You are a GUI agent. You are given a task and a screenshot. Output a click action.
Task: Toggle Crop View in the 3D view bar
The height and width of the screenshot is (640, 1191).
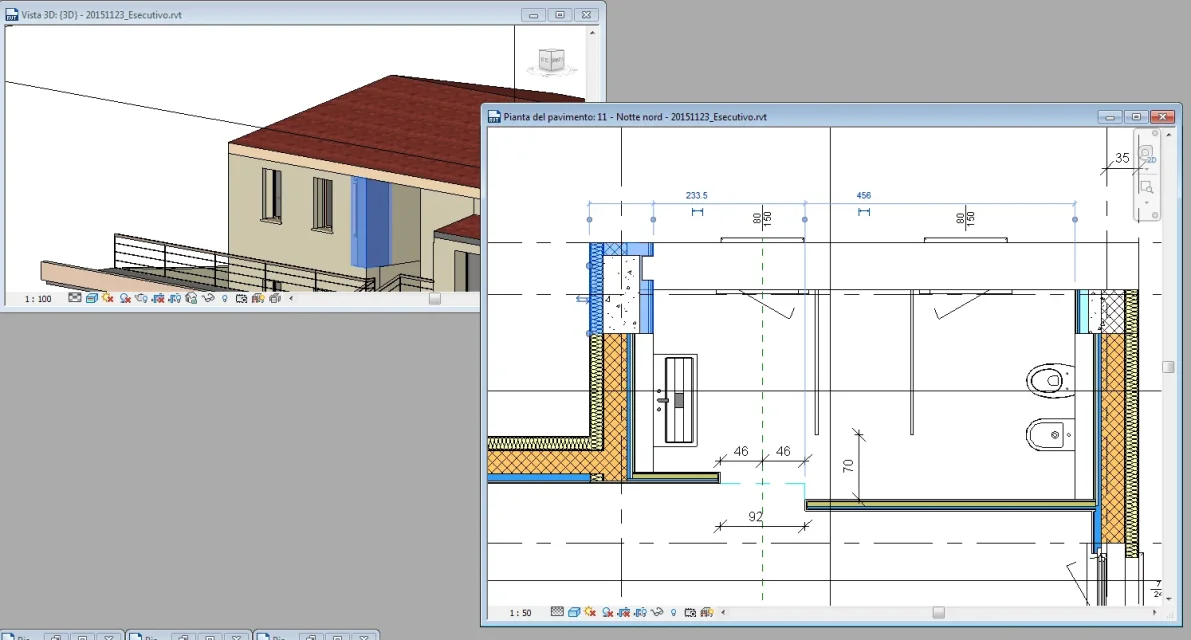[158, 298]
